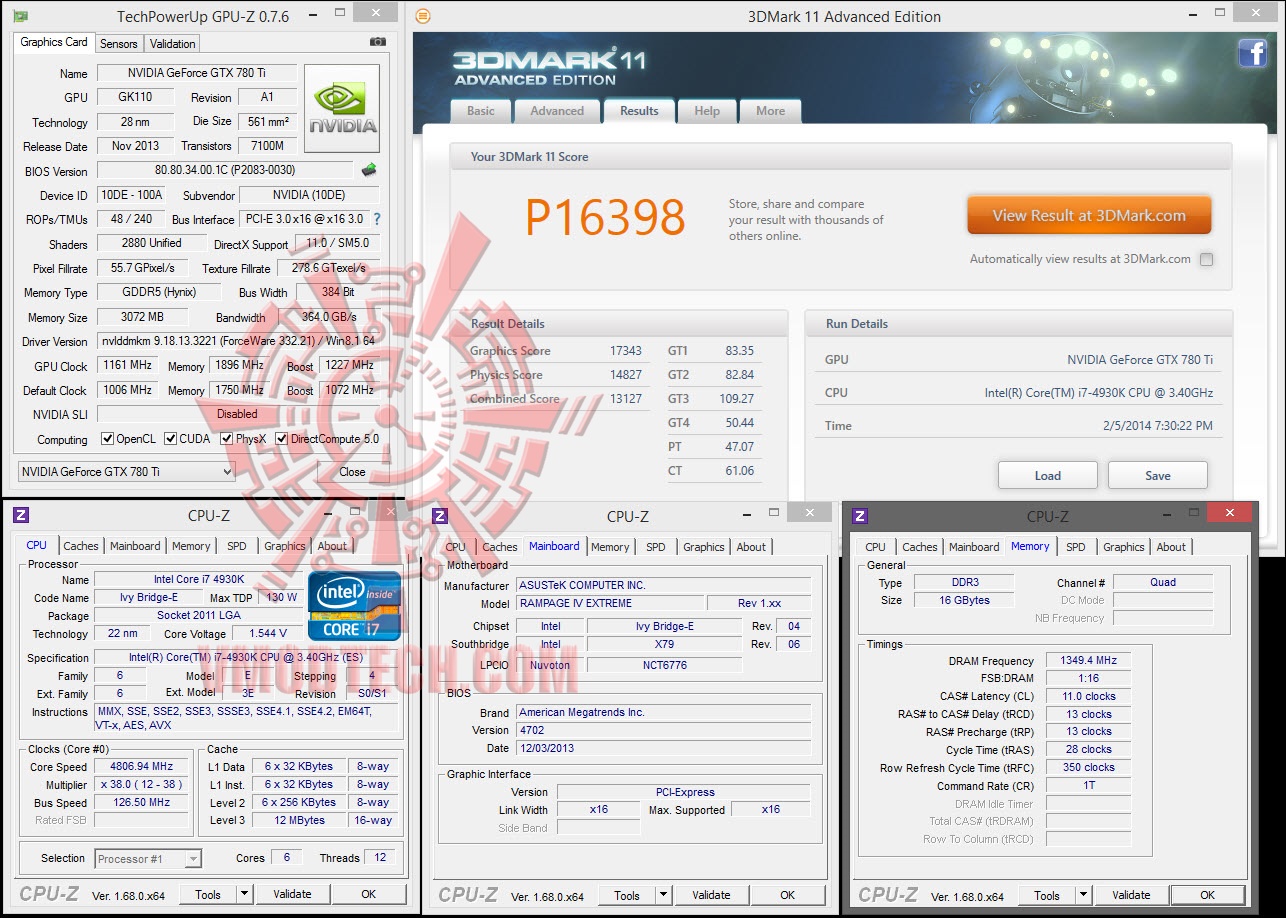Click the Graphics Score value 17343
The image size is (1286, 918).
click(626, 351)
